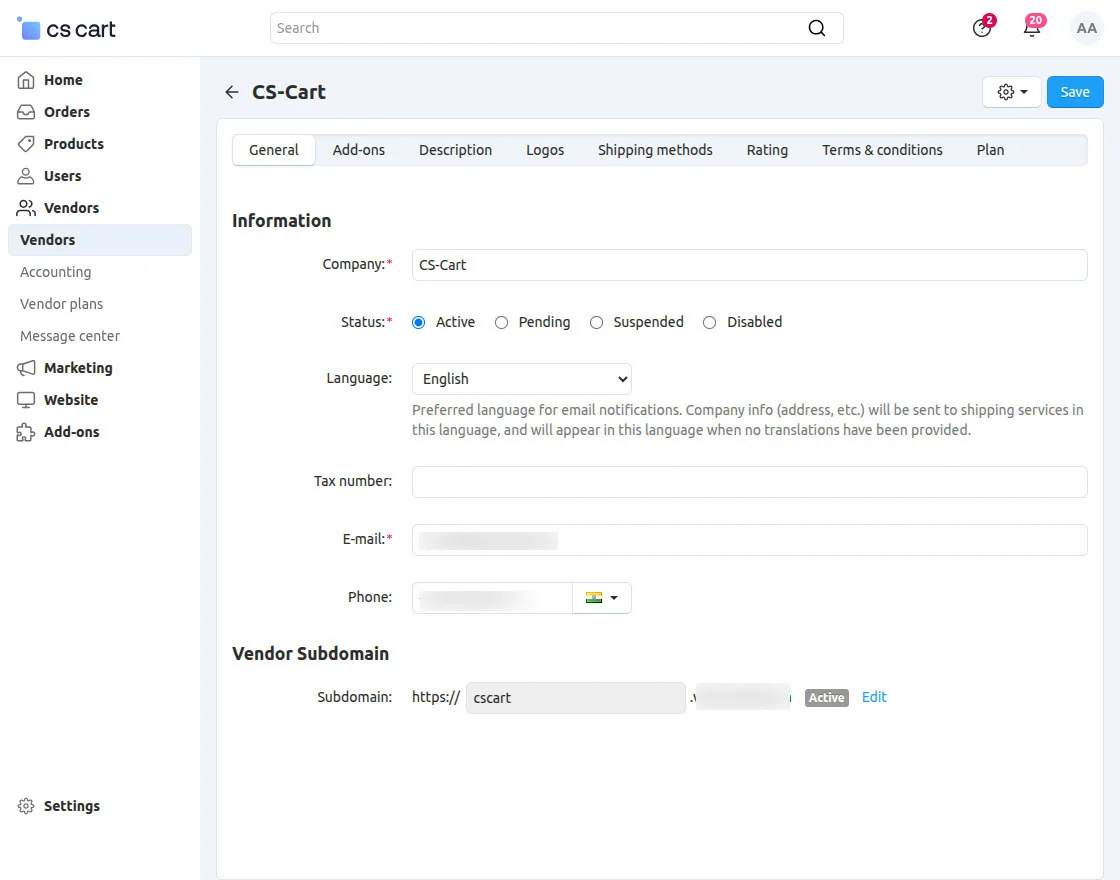Select the Products icon in the sidebar
This screenshot has width=1120, height=880.
(27, 144)
